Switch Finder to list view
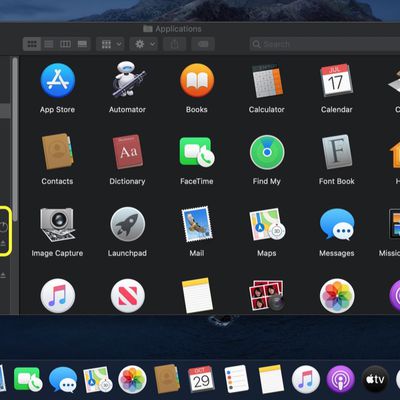 point(49,44)
